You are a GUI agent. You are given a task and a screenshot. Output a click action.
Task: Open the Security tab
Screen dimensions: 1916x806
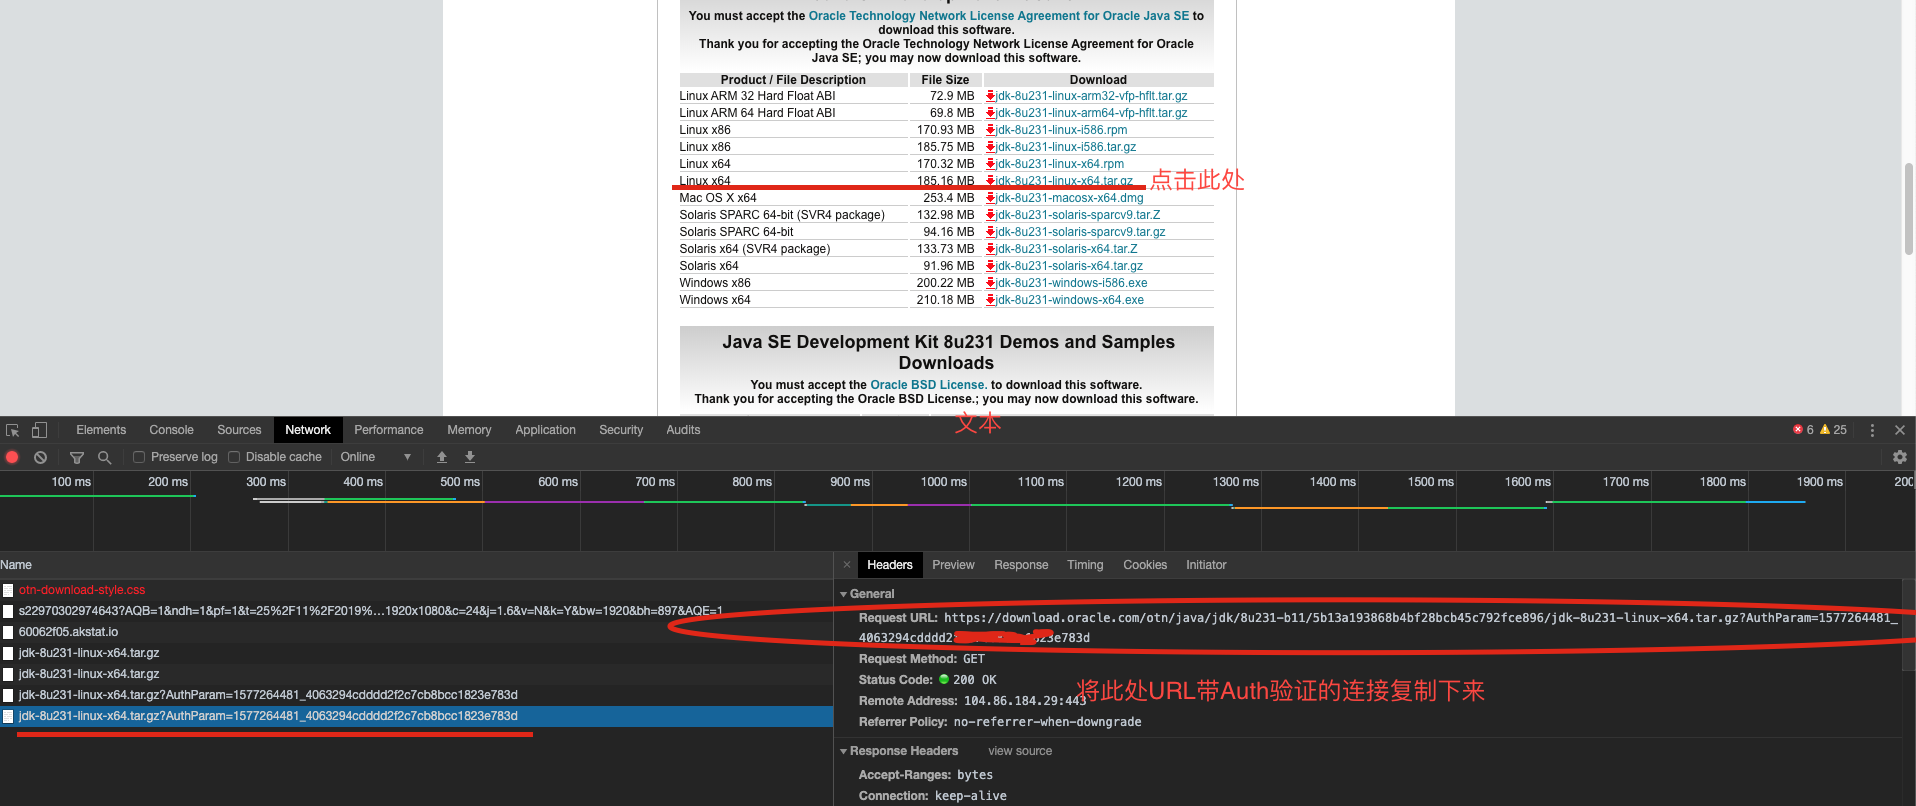coord(621,430)
